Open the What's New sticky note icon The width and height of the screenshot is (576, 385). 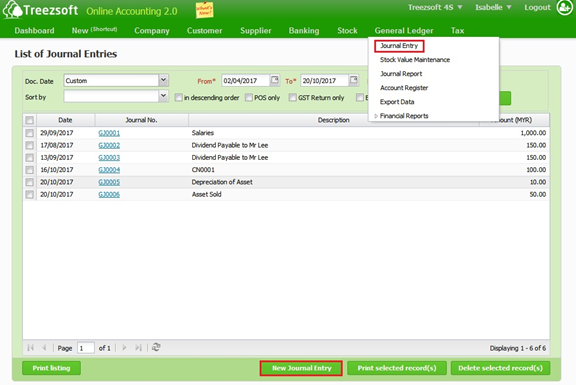tap(204, 10)
